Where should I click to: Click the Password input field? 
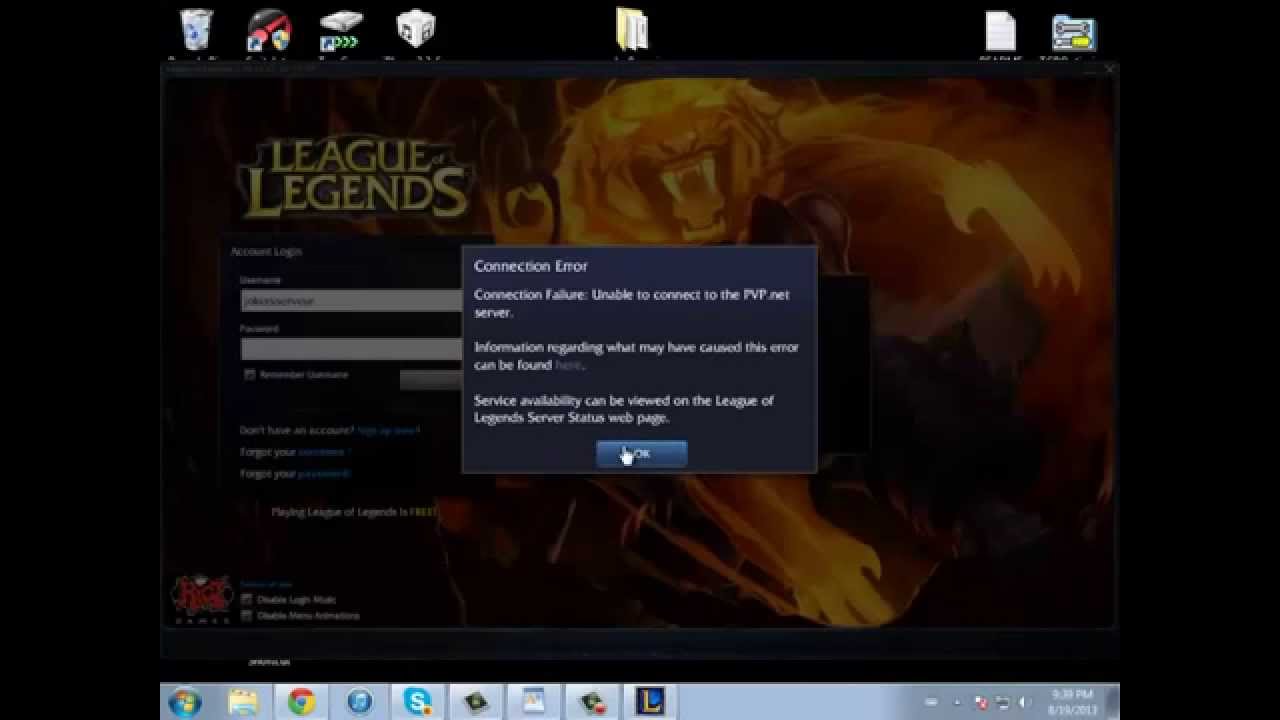click(x=351, y=348)
